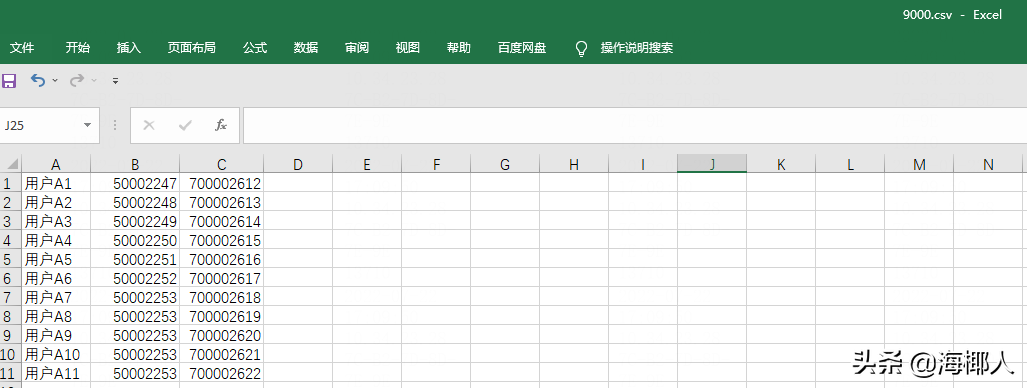Click cell containing 700002614
The width and height of the screenshot is (1027, 388).
tap(222, 222)
